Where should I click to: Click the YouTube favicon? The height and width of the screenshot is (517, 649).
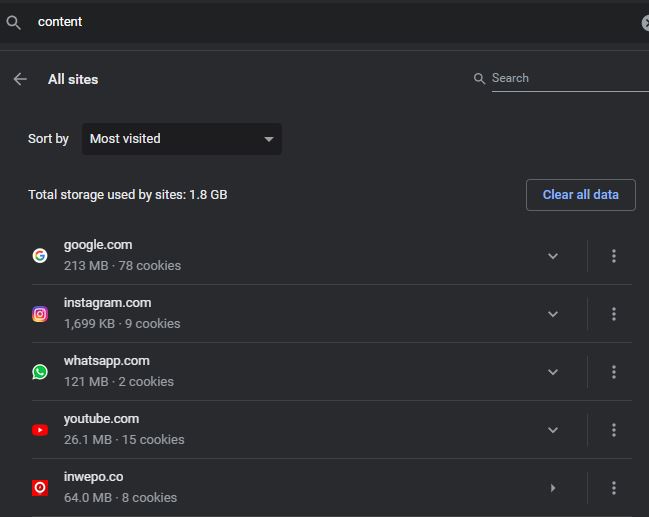[40, 430]
